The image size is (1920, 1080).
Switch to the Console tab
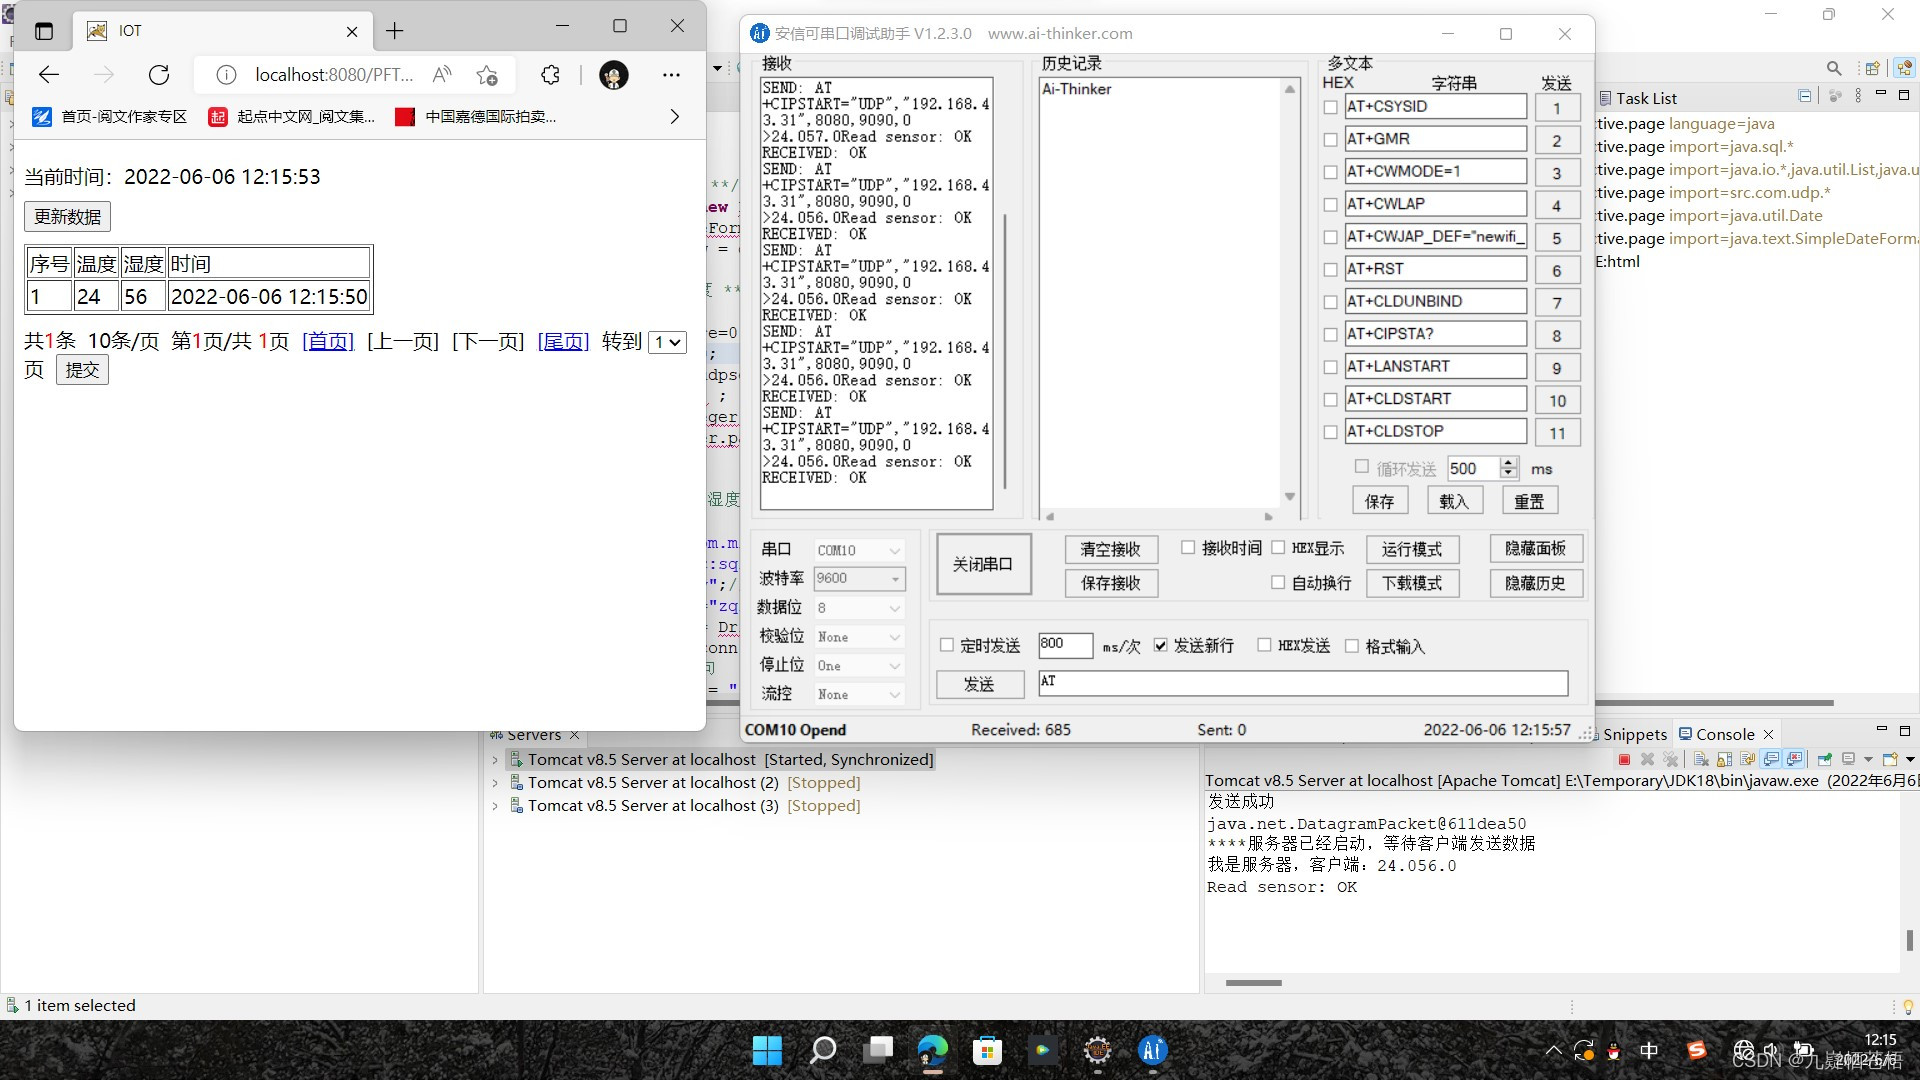pyautogui.click(x=1724, y=734)
